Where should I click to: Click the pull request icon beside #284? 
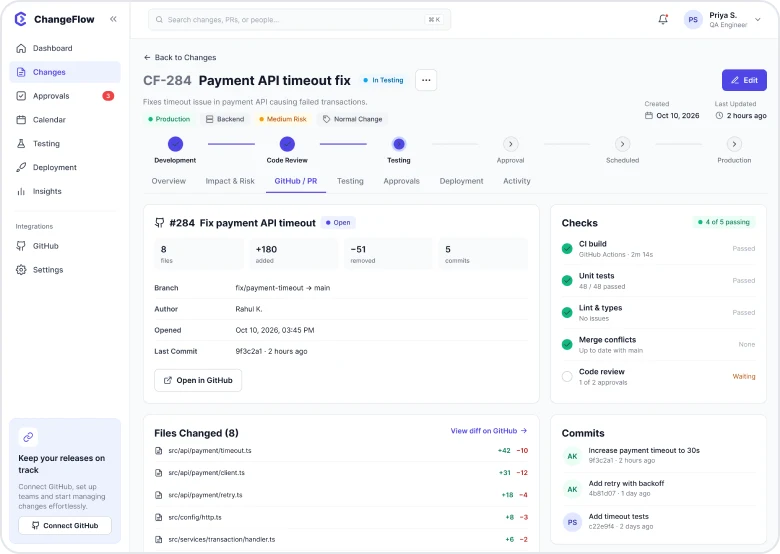[159, 223]
